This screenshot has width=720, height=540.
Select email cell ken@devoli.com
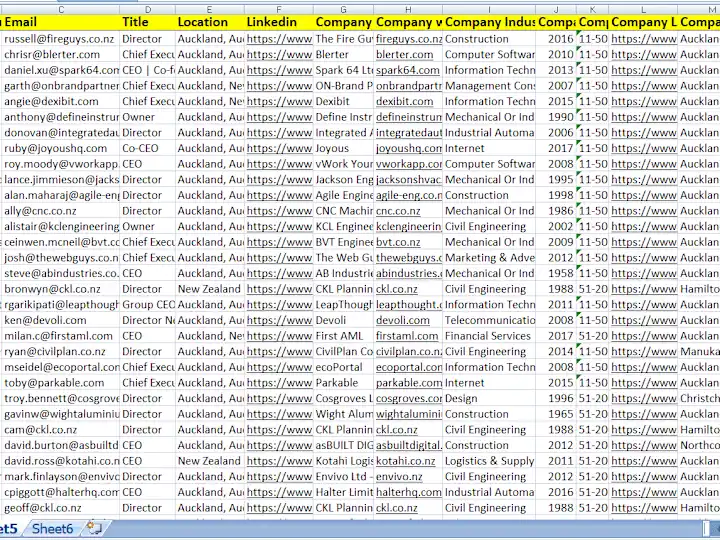click(61, 320)
